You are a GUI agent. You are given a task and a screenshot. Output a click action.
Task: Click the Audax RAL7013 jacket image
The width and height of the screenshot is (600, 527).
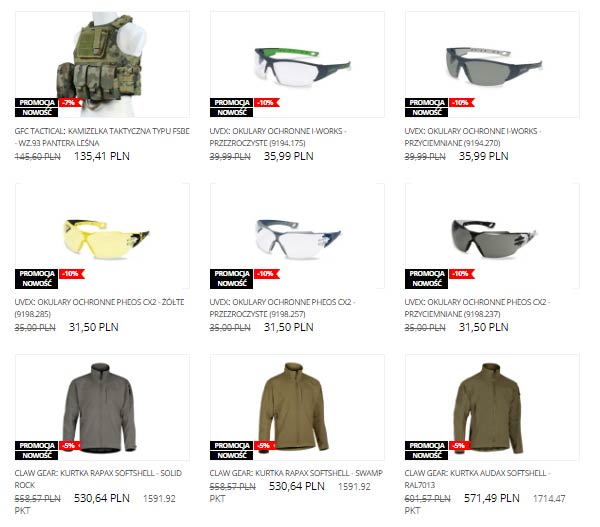pos(492,407)
